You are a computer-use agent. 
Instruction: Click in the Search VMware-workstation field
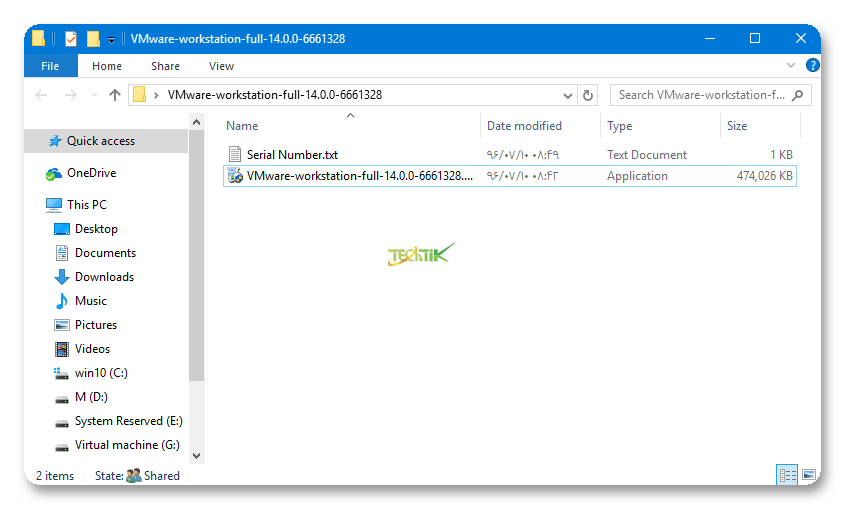(x=700, y=95)
